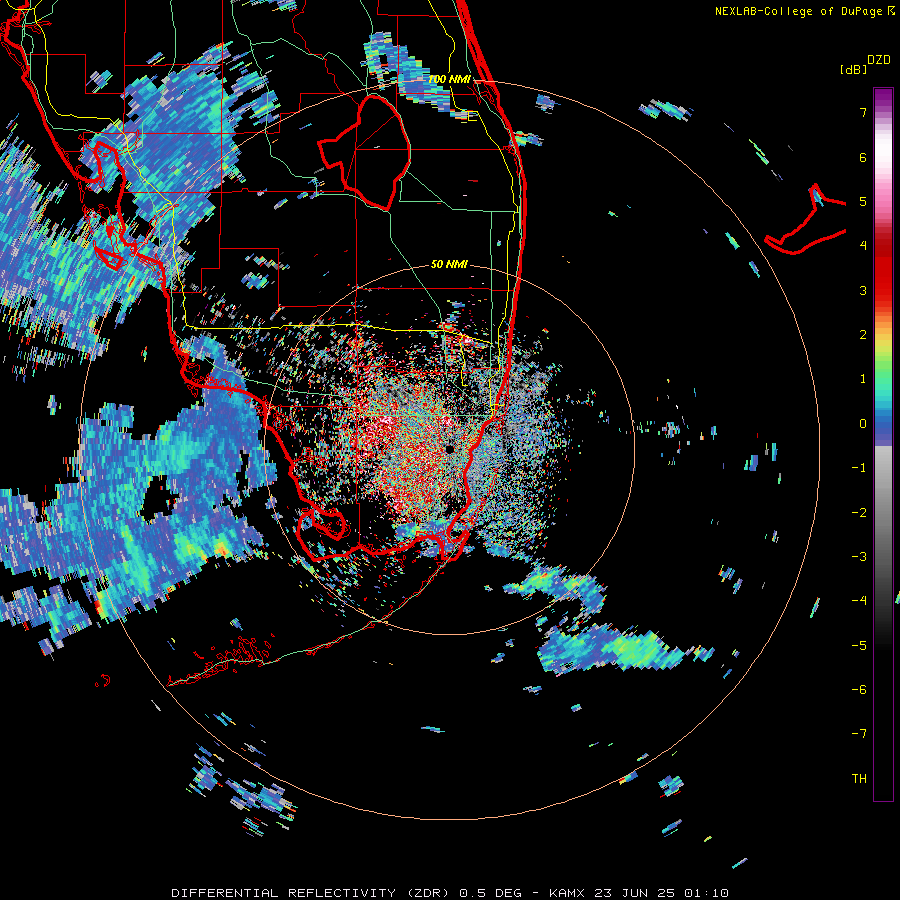This screenshot has width=900, height=900.
Task: Click the -3 value on color scale
Action: coord(859,556)
